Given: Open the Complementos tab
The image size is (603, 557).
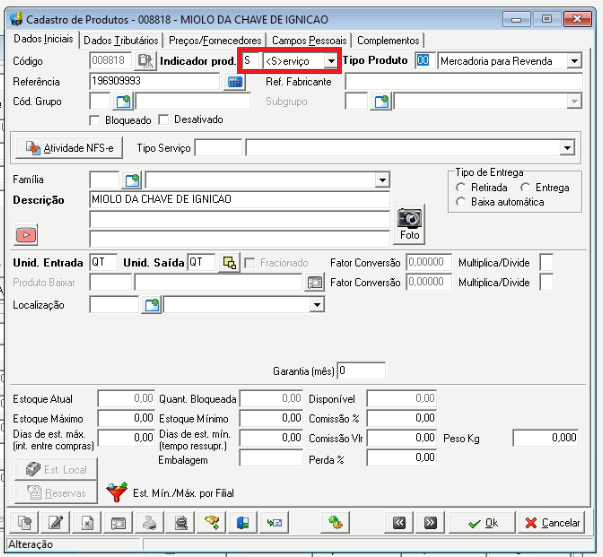Looking at the screenshot, I should point(388,40).
